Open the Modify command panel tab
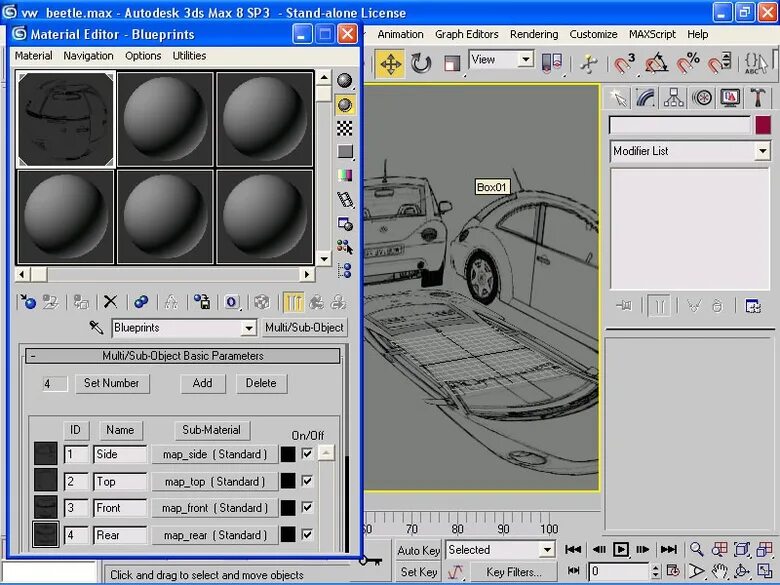The width and height of the screenshot is (780, 585). (x=645, y=98)
